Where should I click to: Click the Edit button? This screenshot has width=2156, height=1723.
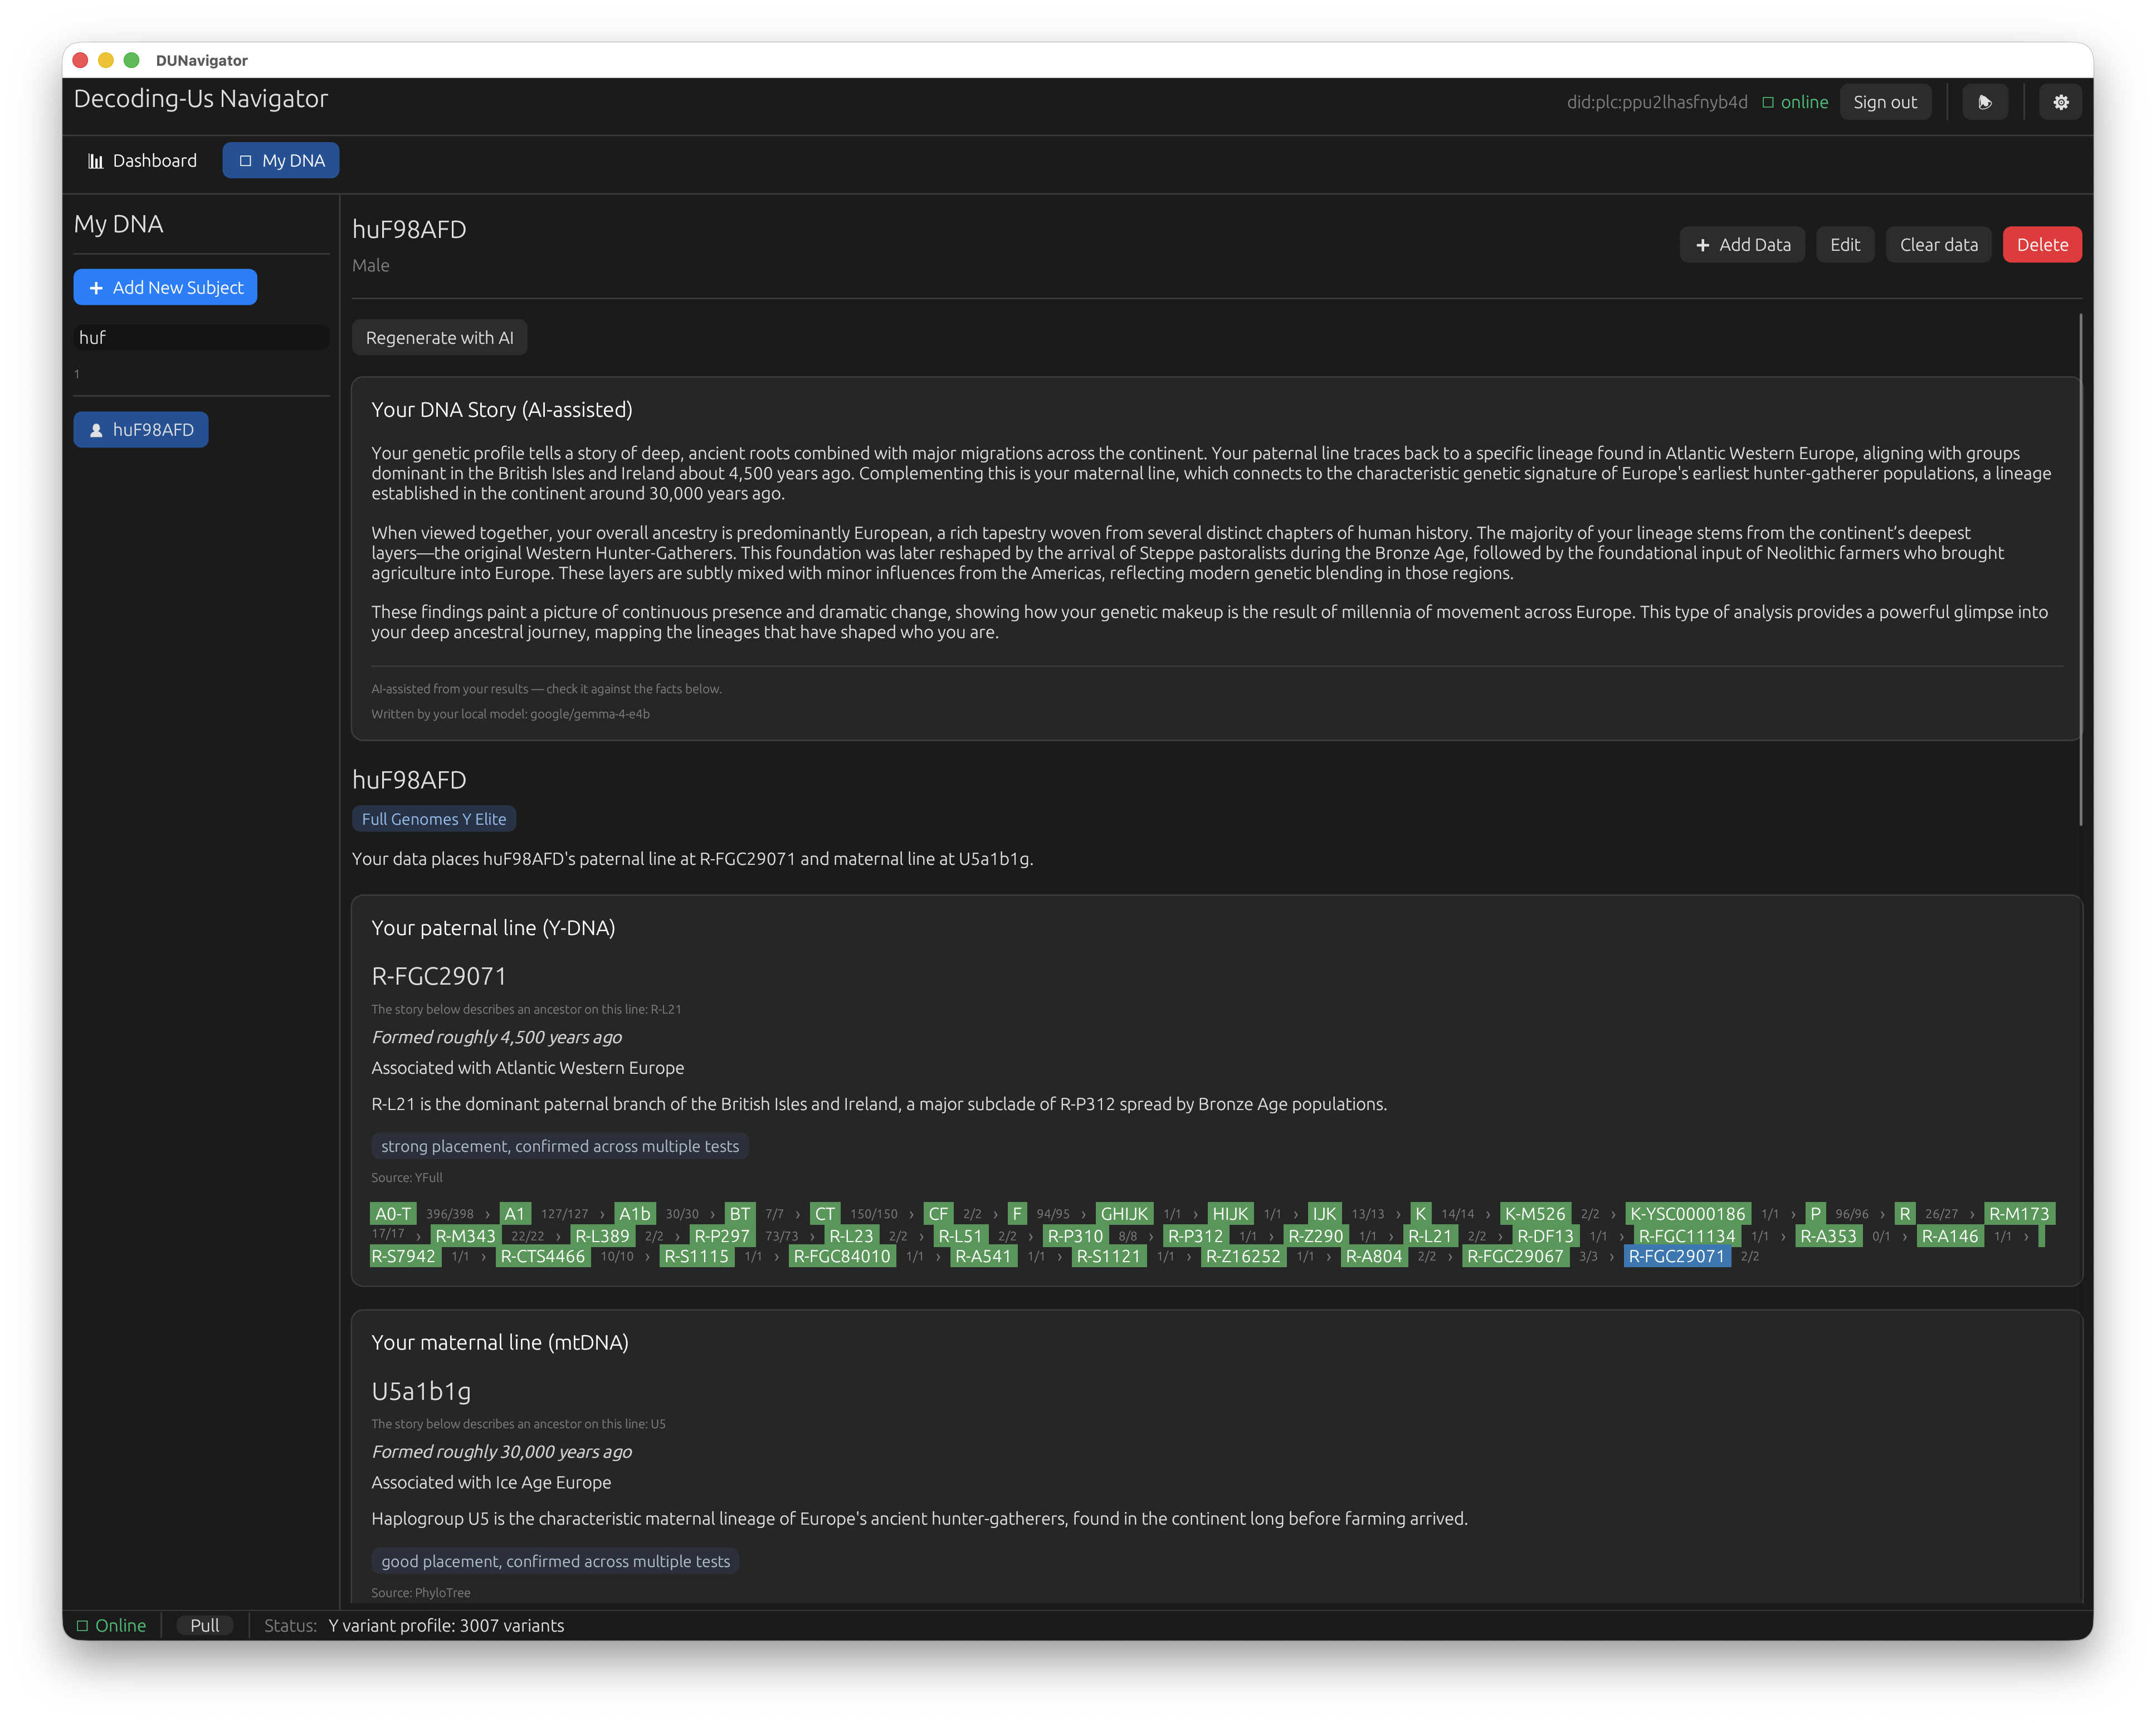tap(1844, 245)
